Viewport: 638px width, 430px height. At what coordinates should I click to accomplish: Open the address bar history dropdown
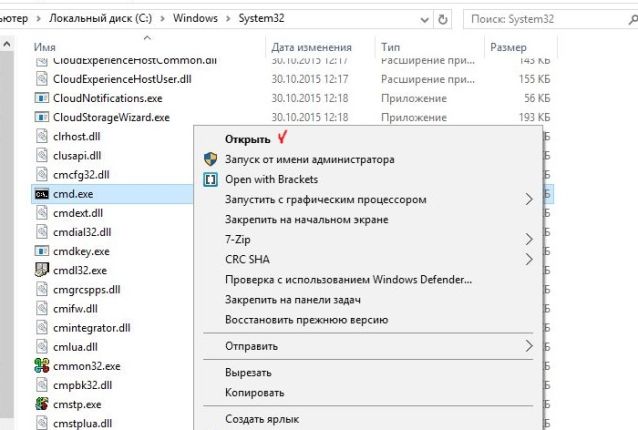click(424, 20)
